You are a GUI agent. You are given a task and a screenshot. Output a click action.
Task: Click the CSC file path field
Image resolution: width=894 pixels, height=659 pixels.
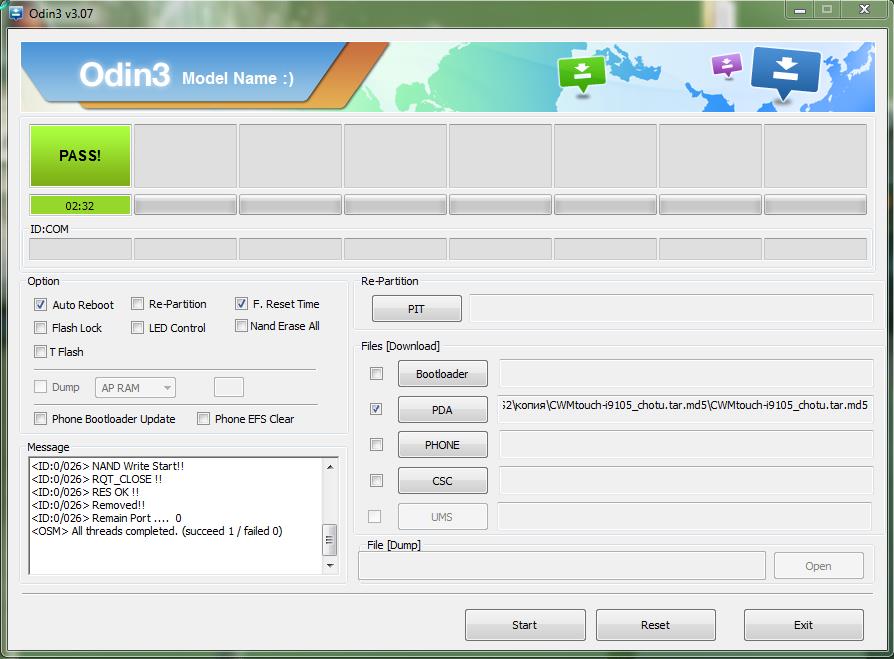pyautogui.click(x=686, y=480)
